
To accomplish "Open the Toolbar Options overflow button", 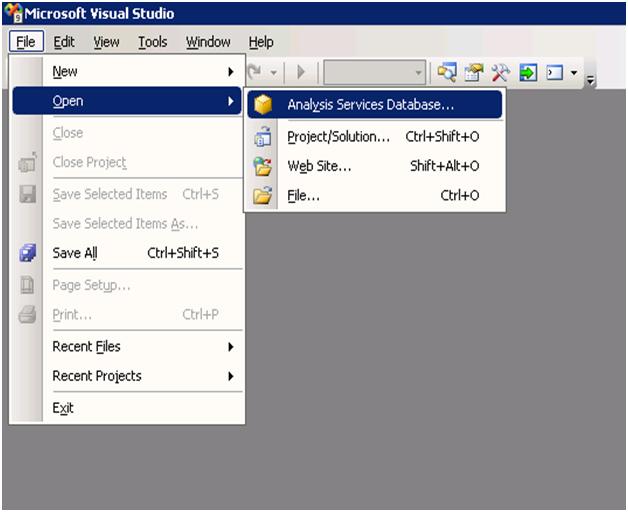I will tap(590, 80).
